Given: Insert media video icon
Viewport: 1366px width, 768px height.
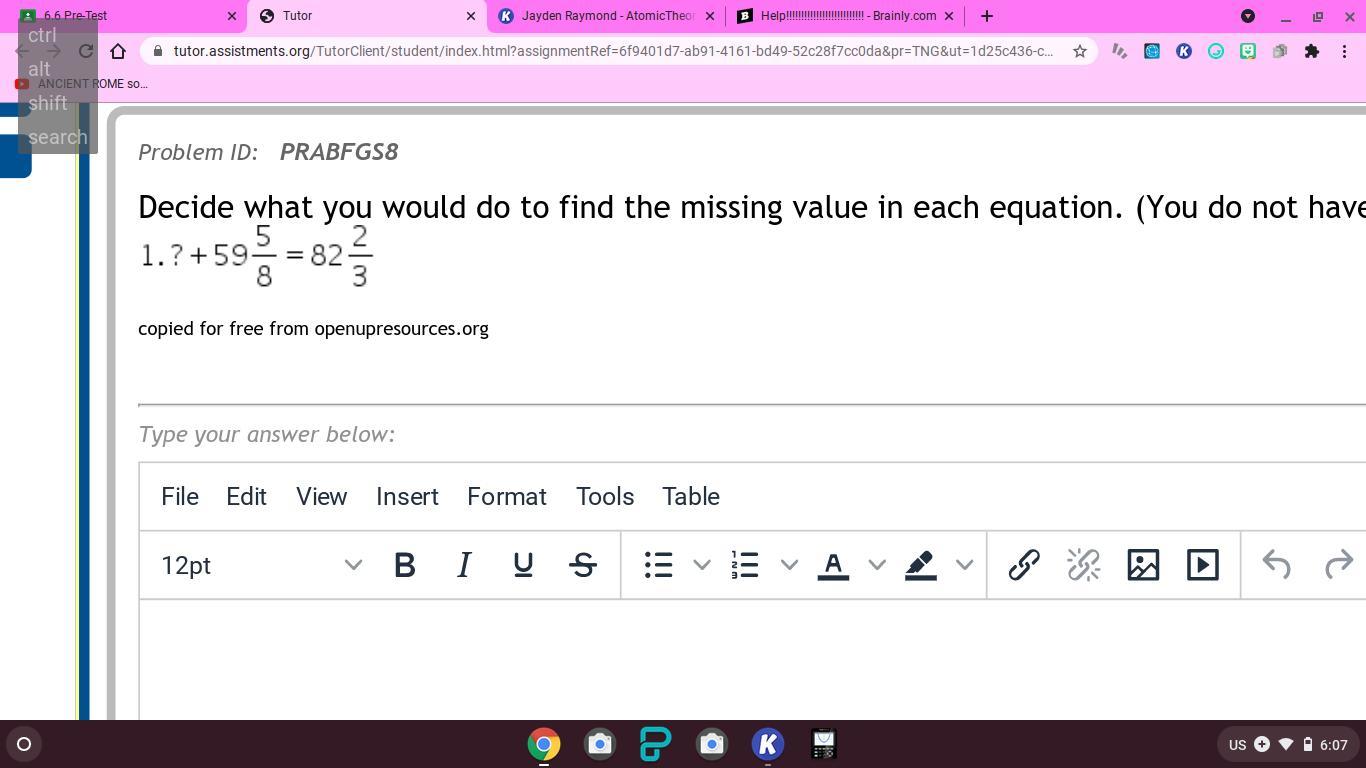Looking at the screenshot, I should click(x=1202, y=565).
